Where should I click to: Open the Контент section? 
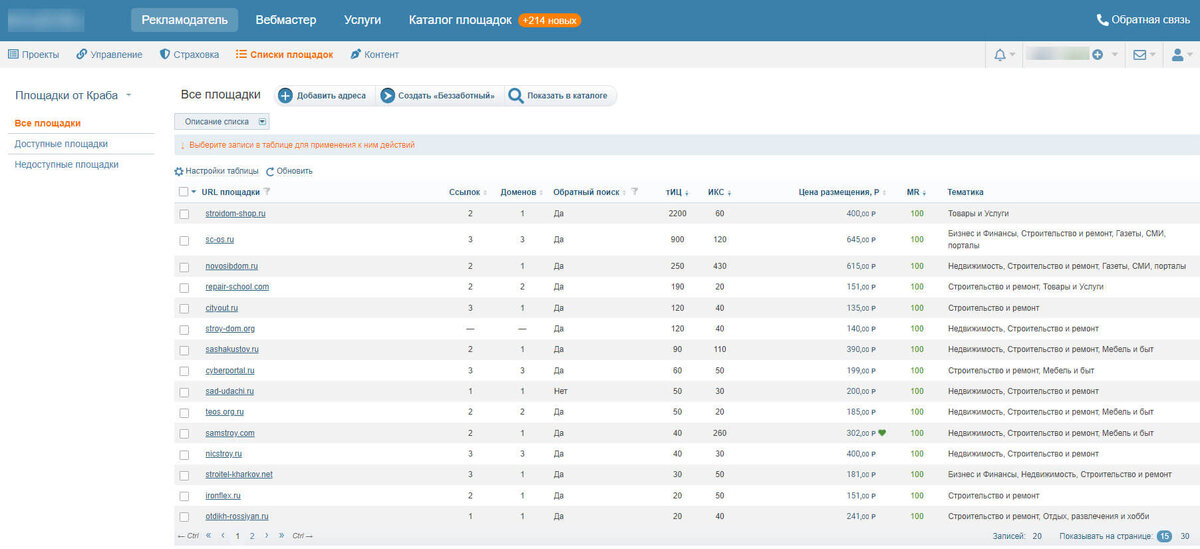click(x=374, y=55)
